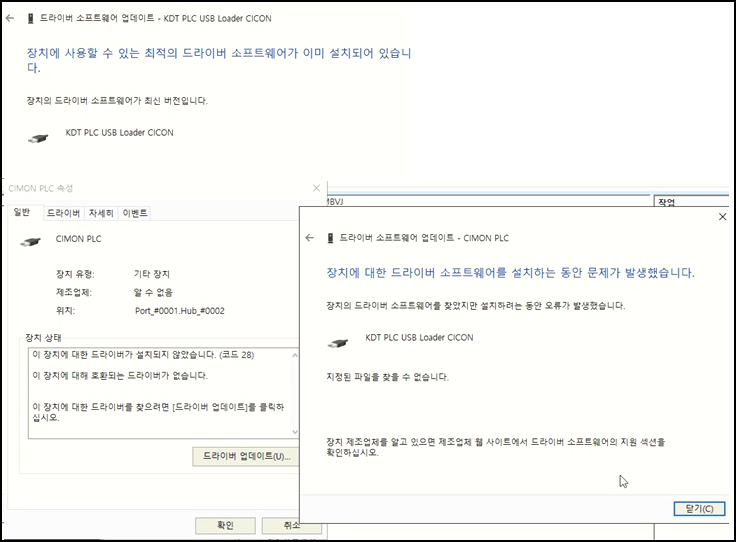Viewport: 736px width, 542px height.
Task: Switch to the 자세히 tab
Action: coord(101,213)
